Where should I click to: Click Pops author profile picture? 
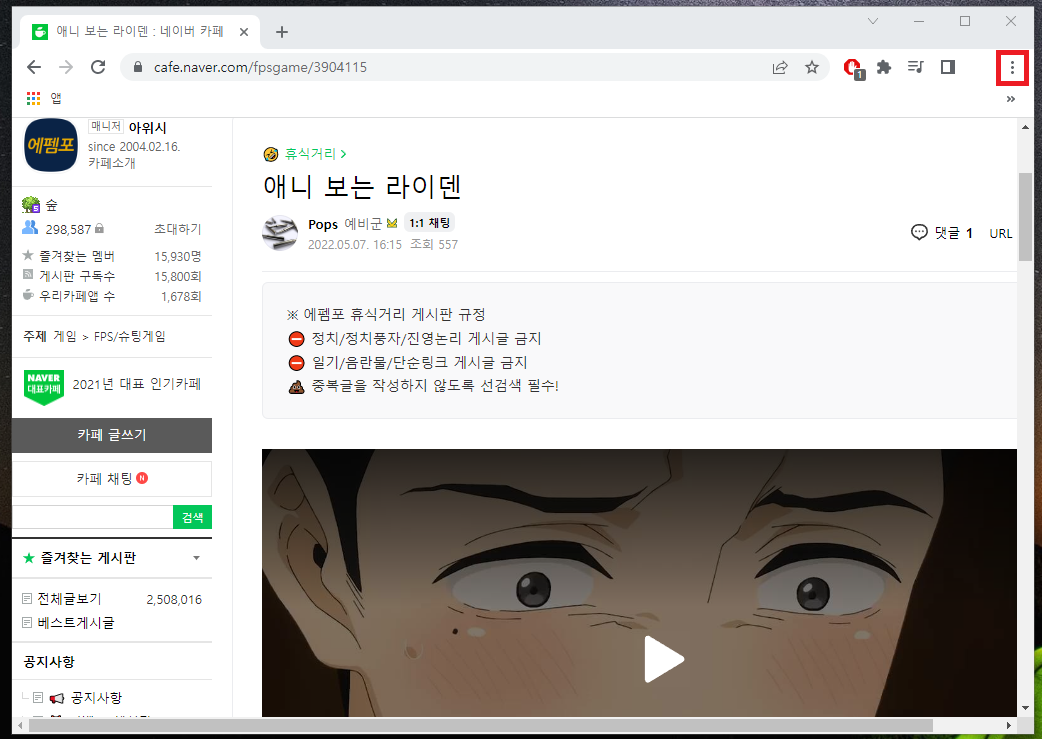click(x=280, y=233)
